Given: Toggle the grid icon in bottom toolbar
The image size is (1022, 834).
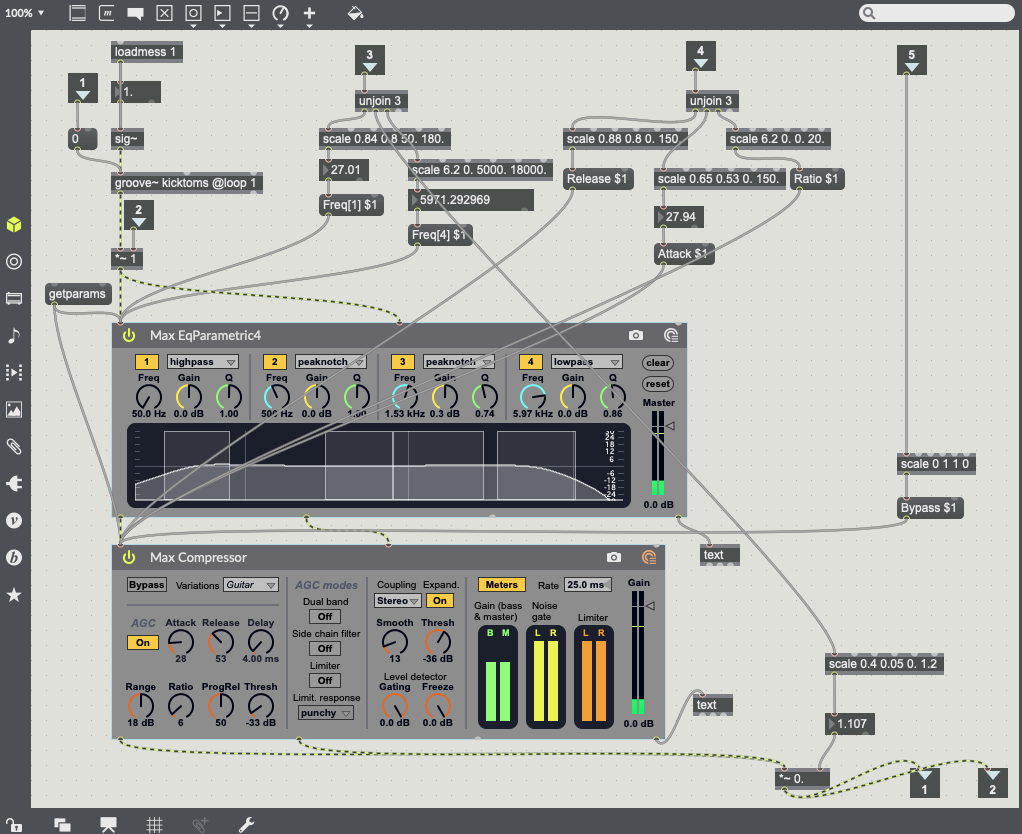Looking at the screenshot, I should click(155, 825).
